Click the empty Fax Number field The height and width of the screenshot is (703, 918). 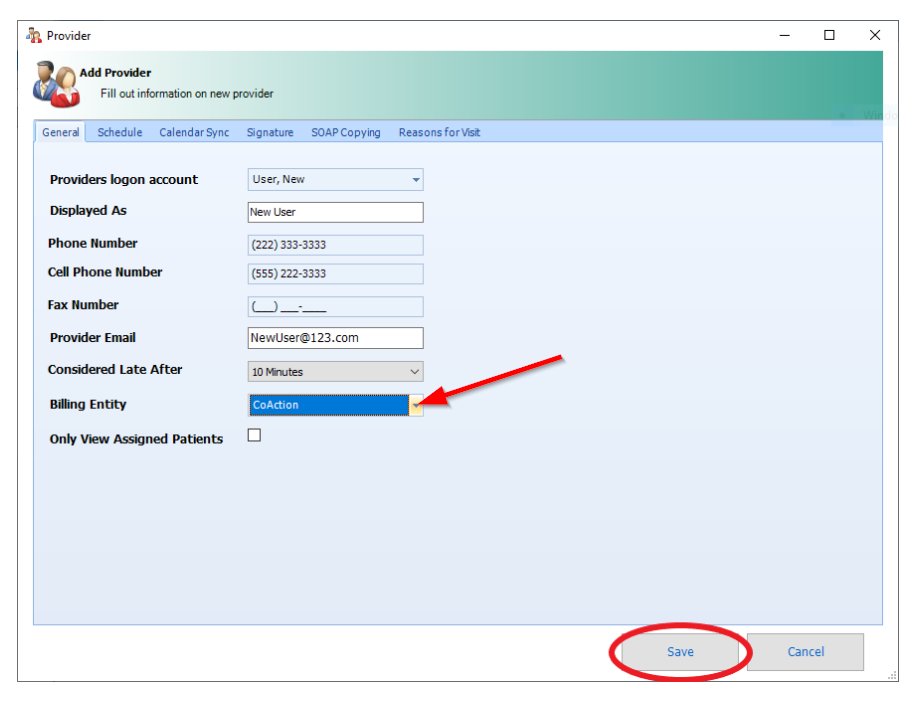click(335, 307)
